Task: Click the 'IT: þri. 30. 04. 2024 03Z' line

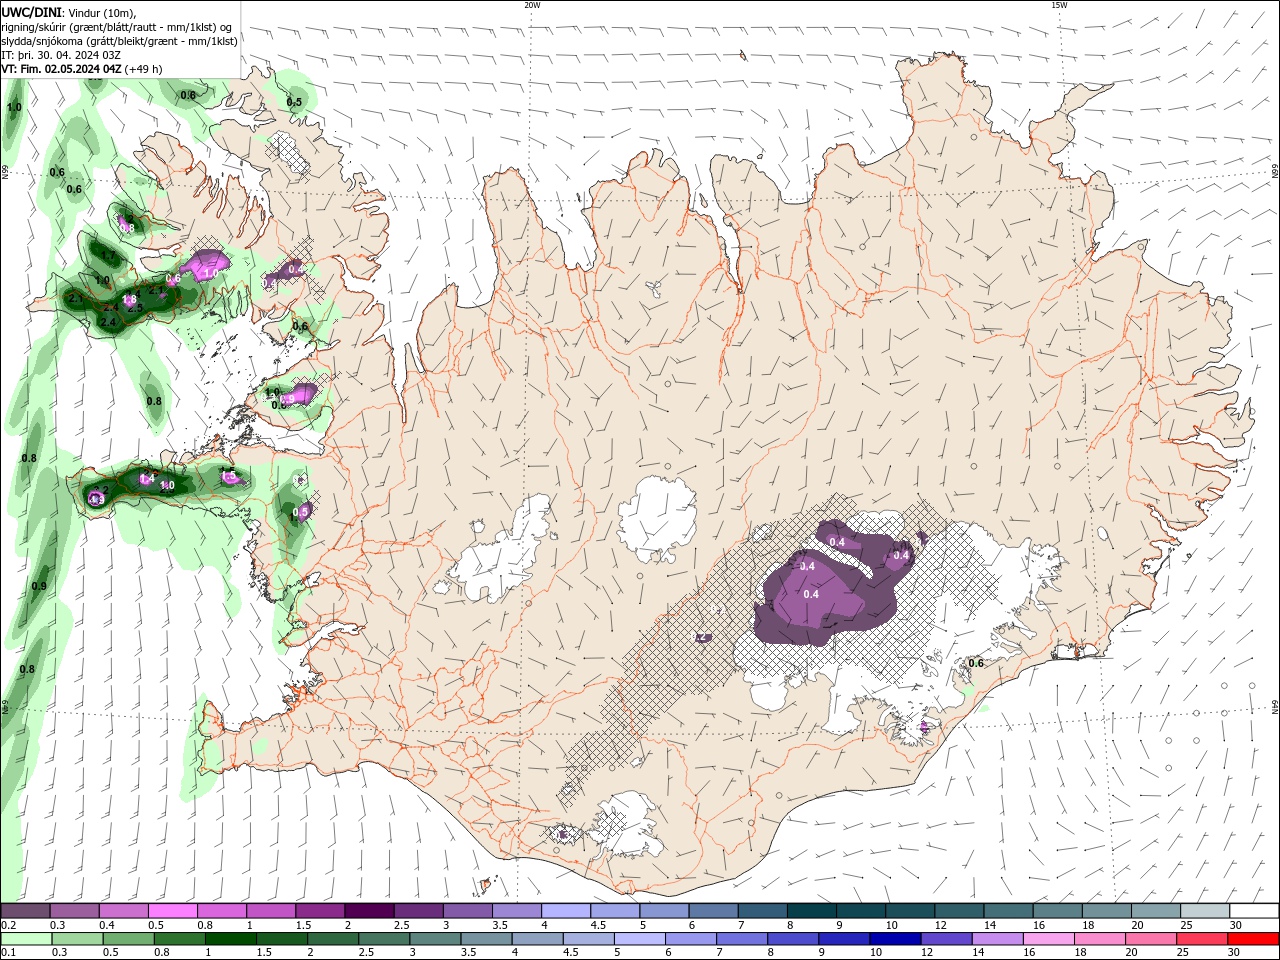Action: click(62, 55)
